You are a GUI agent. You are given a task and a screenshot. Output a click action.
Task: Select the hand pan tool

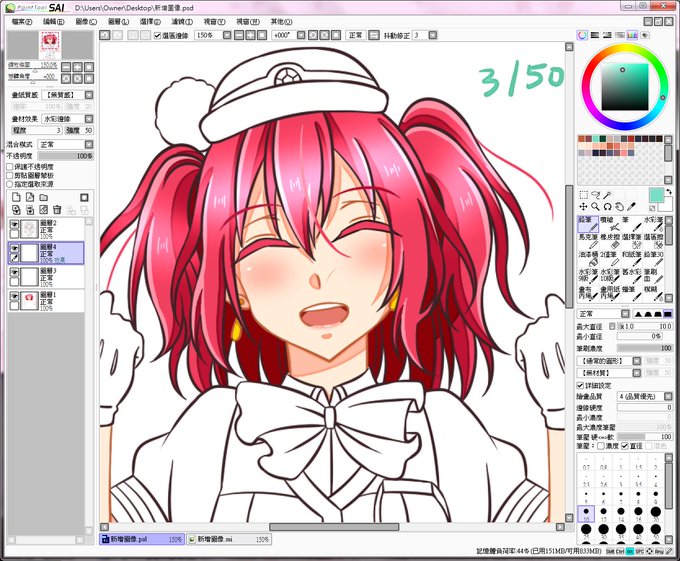[x=619, y=207]
